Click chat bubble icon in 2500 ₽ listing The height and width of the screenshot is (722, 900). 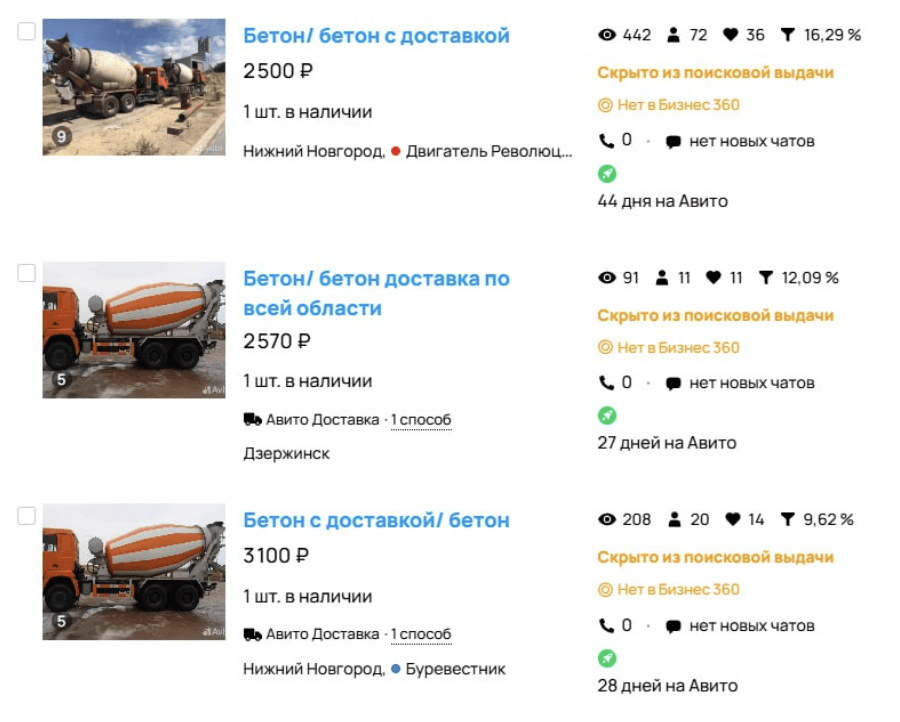click(x=673, y=141)
